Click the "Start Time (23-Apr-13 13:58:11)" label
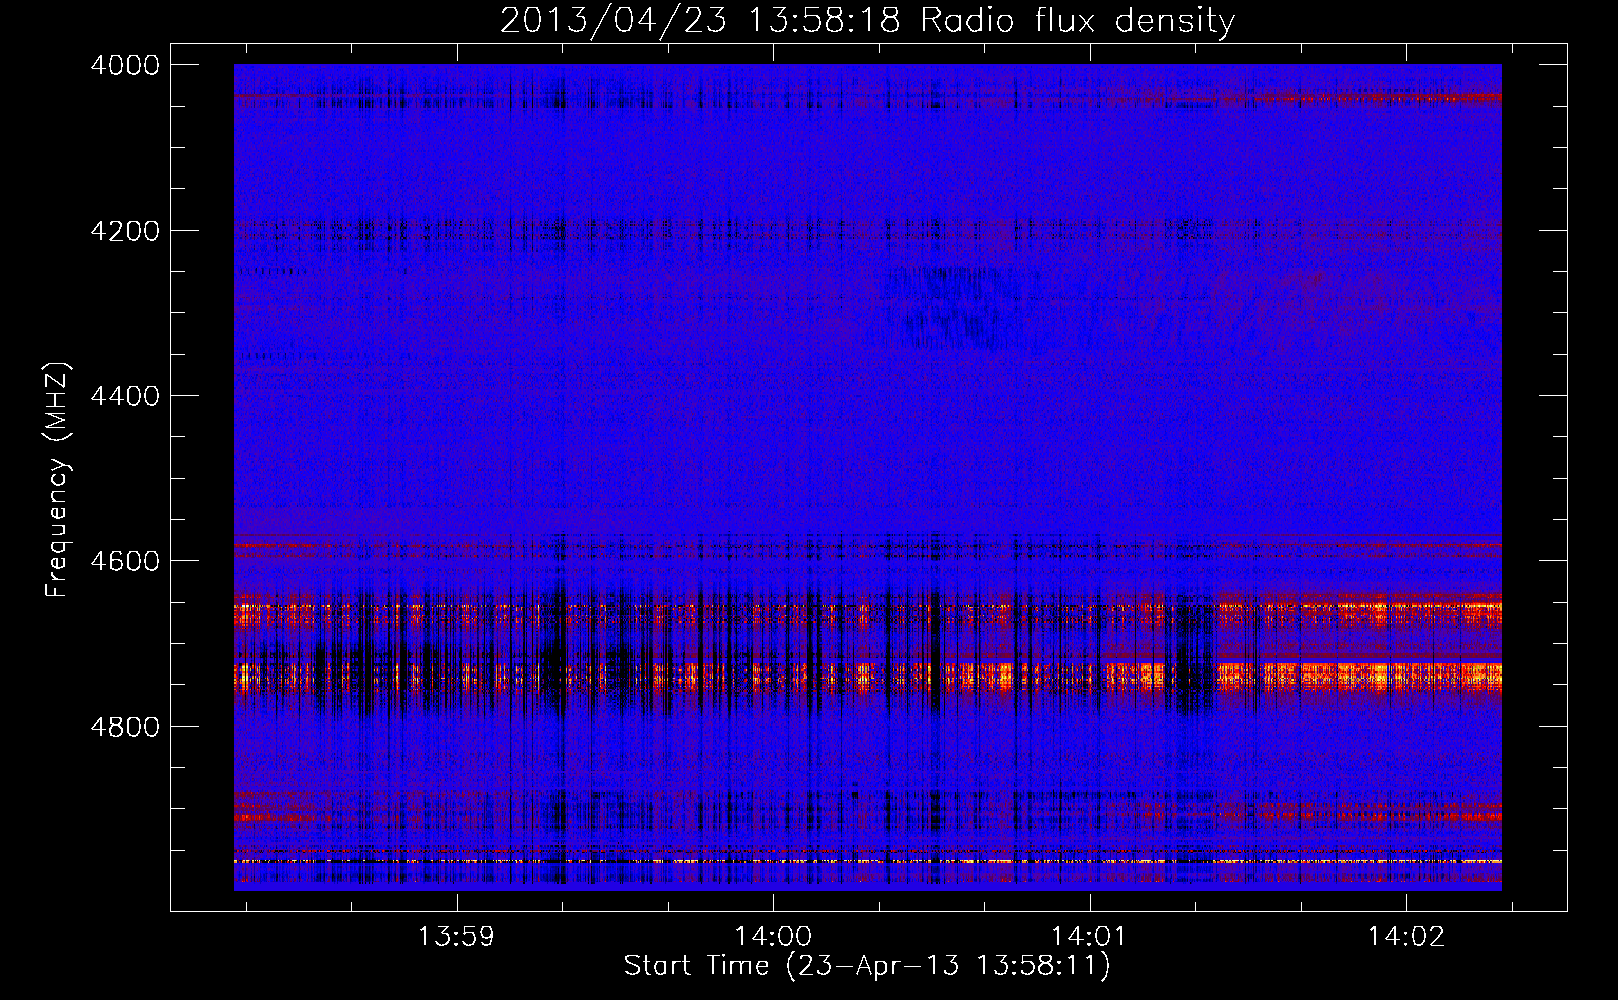Screen dimensions: 1618x1000 pyautogui.click(x=867, y=966)
